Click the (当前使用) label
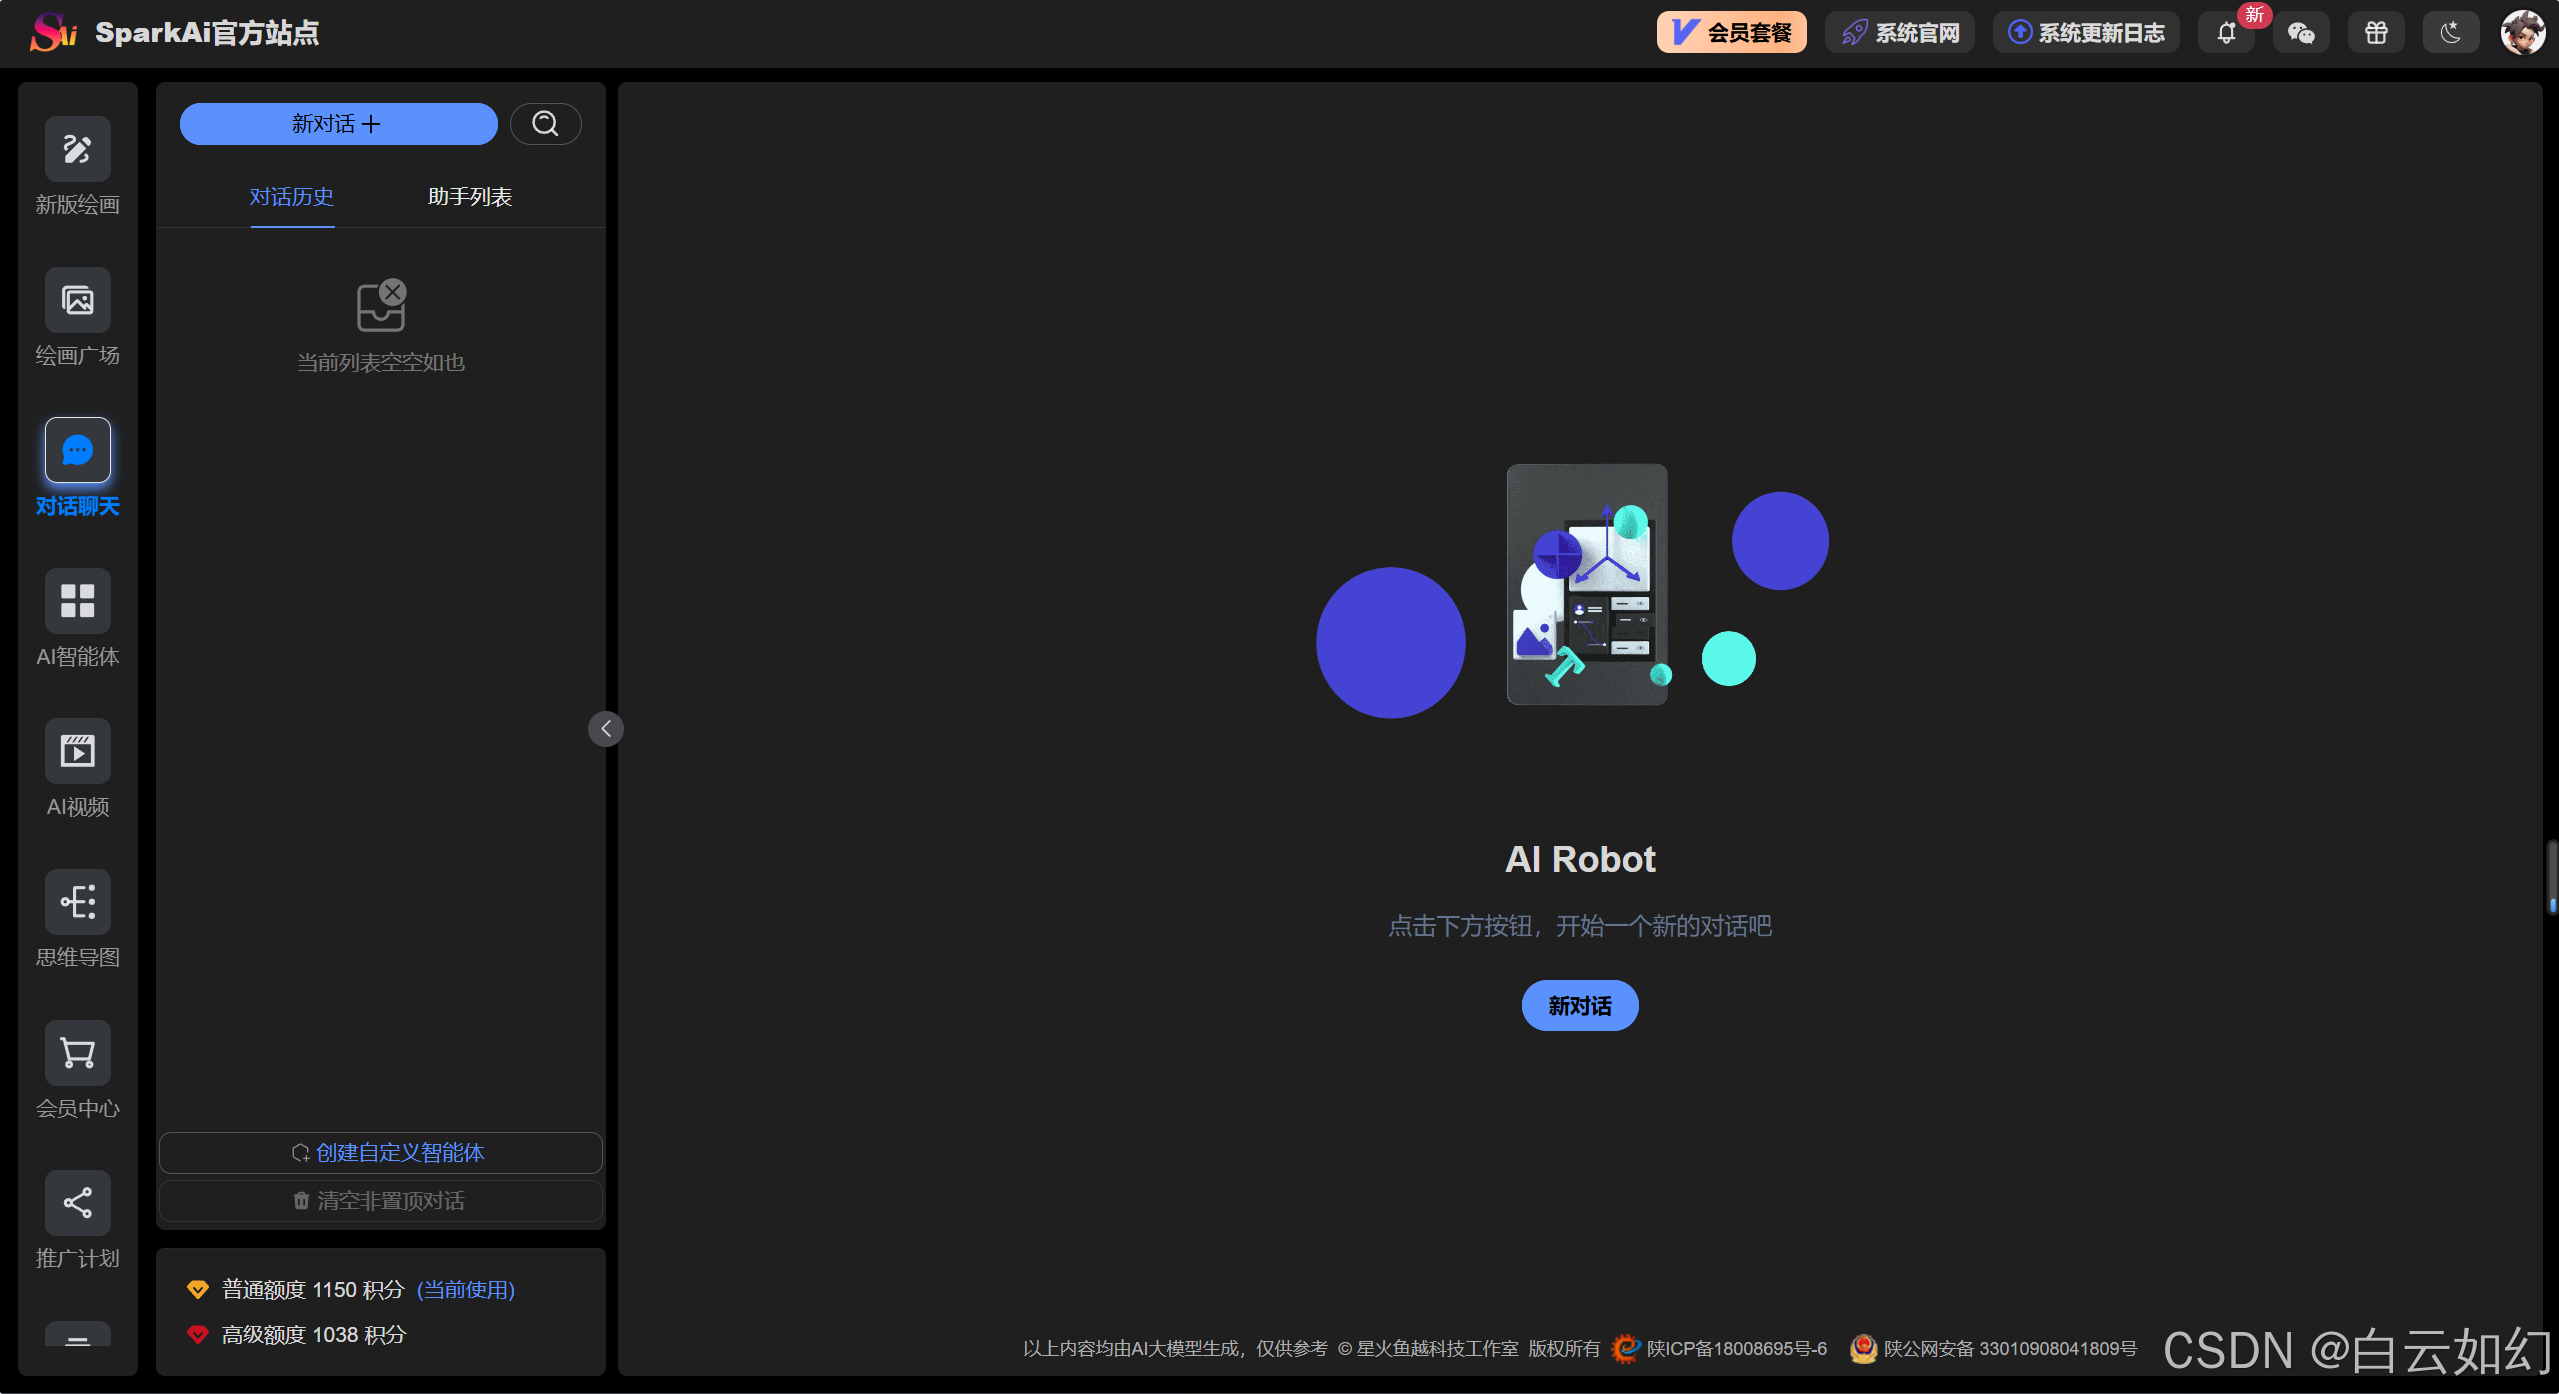 (466, 1290)
